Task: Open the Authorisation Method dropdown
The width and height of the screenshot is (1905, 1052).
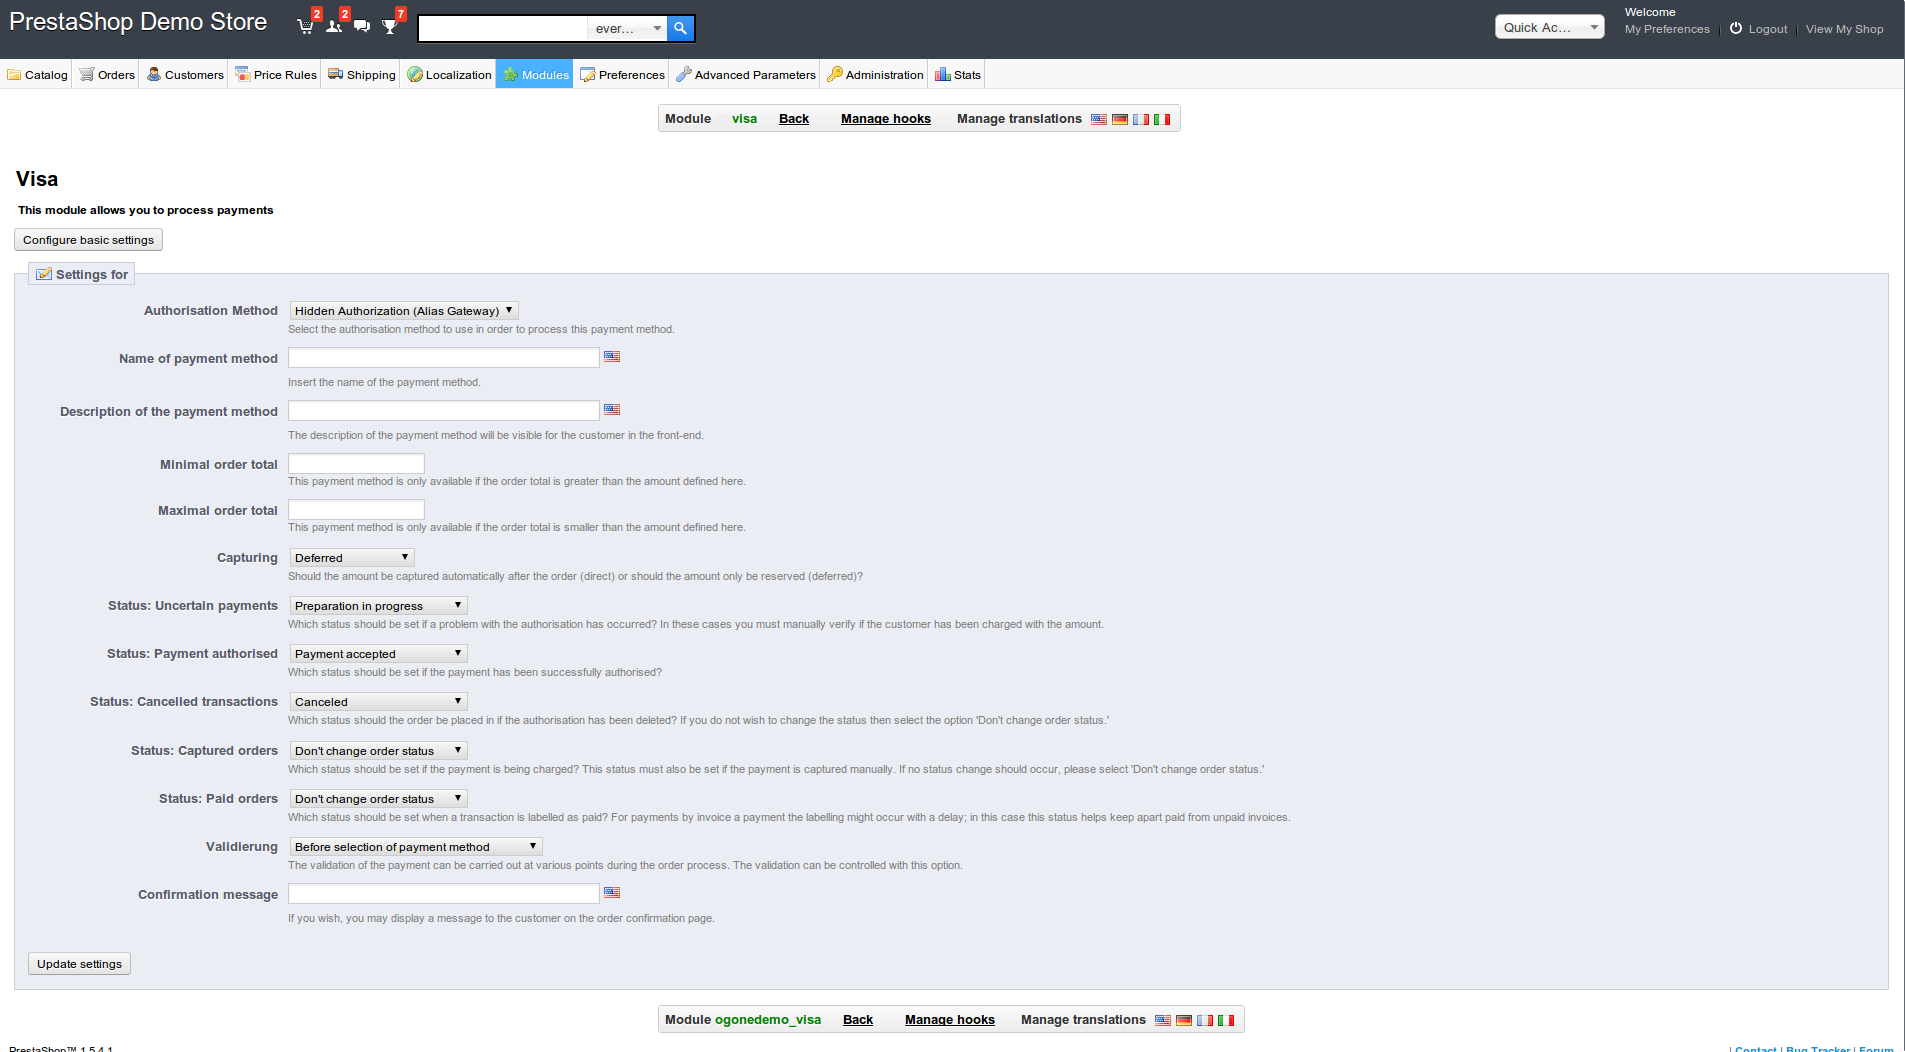Action: click(404, 311)
